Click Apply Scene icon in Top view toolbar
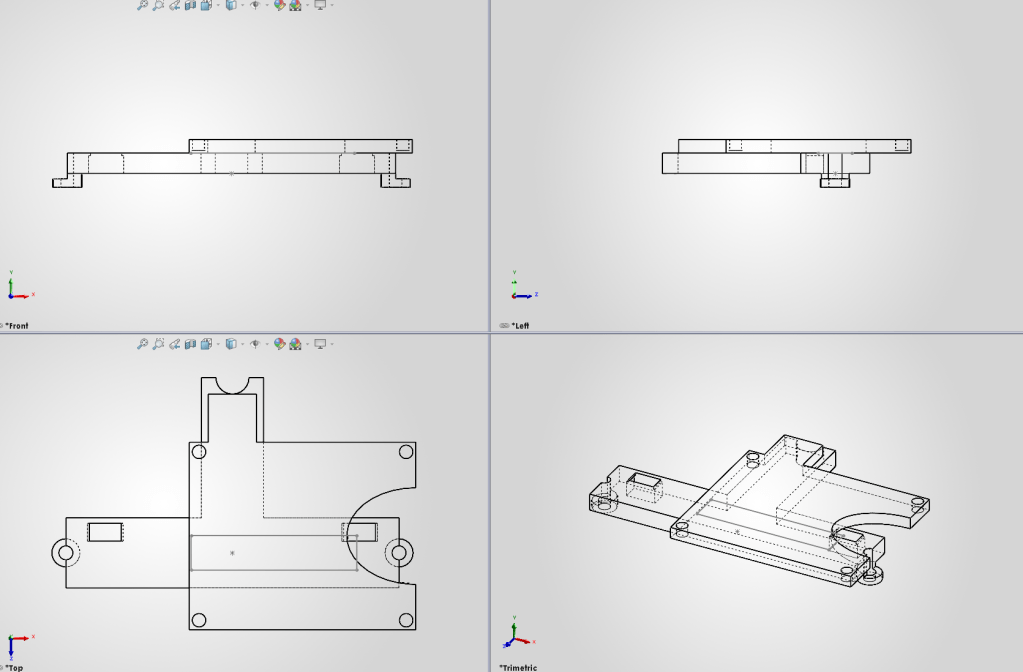The height and width of the screenshot is (672, 1023). click(x=295, y=344)
